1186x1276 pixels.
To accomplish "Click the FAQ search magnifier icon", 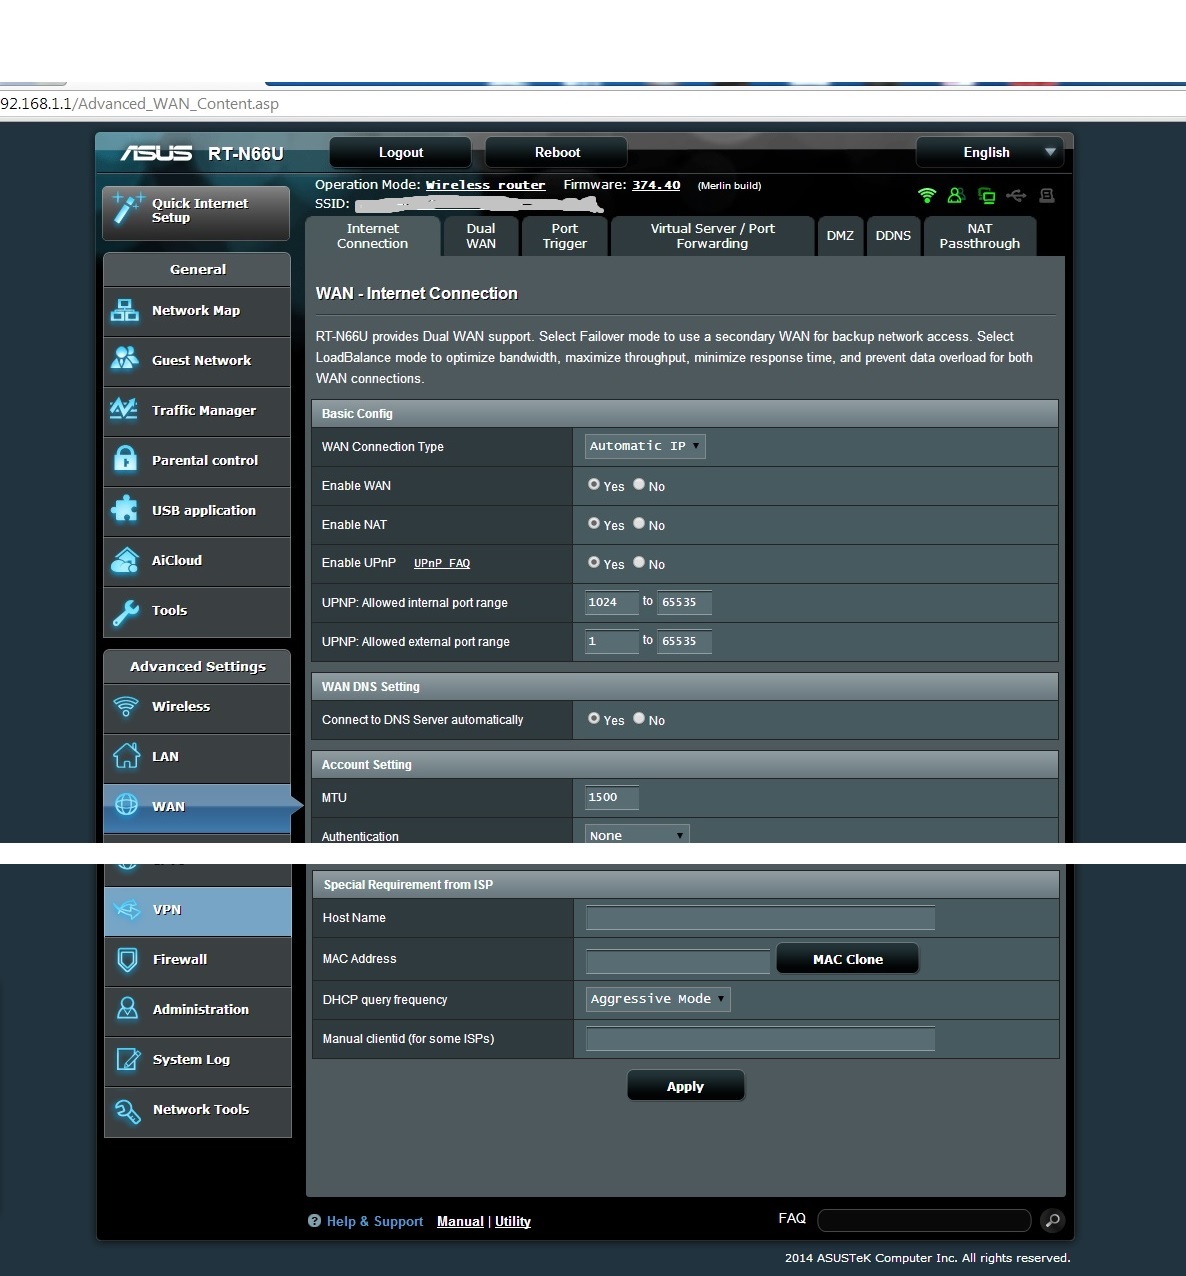I will pyautogui.click(x=1052, y=1220).
